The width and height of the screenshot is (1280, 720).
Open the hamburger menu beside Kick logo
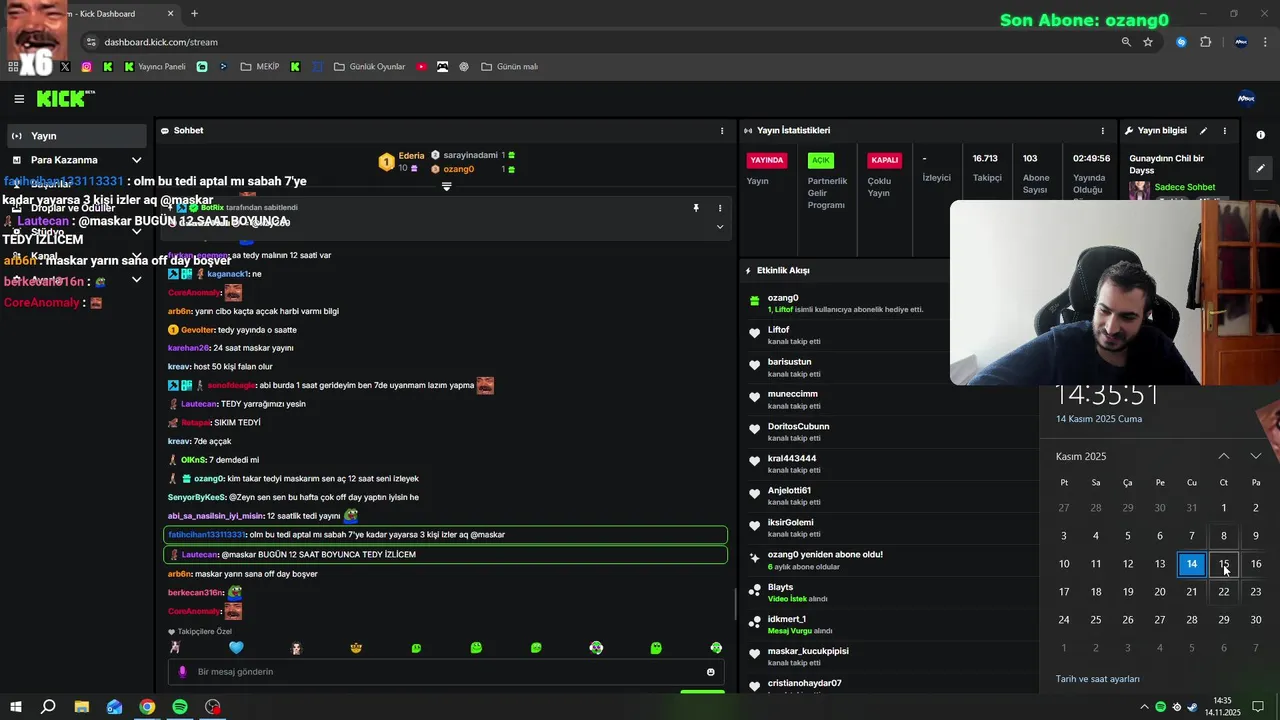(x=19, y=99)
